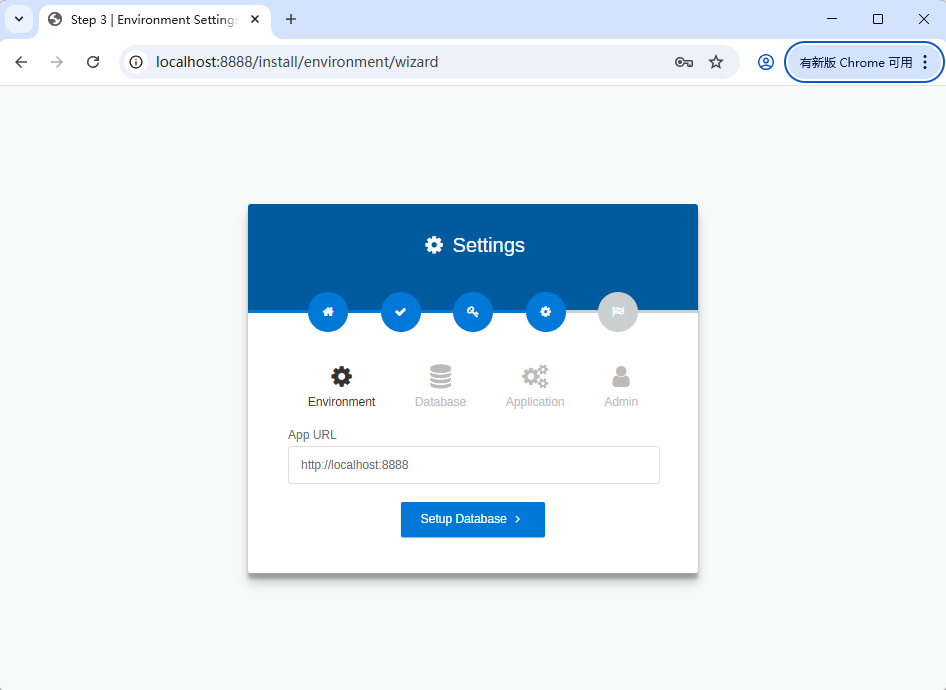946x690 pixels.
Task: Select the checkmark requirements step circle
Action: coord(401,312)
